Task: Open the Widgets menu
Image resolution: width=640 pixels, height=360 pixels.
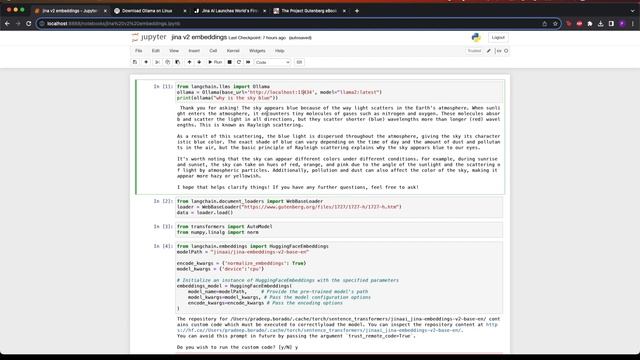Action: coord(257,51)
